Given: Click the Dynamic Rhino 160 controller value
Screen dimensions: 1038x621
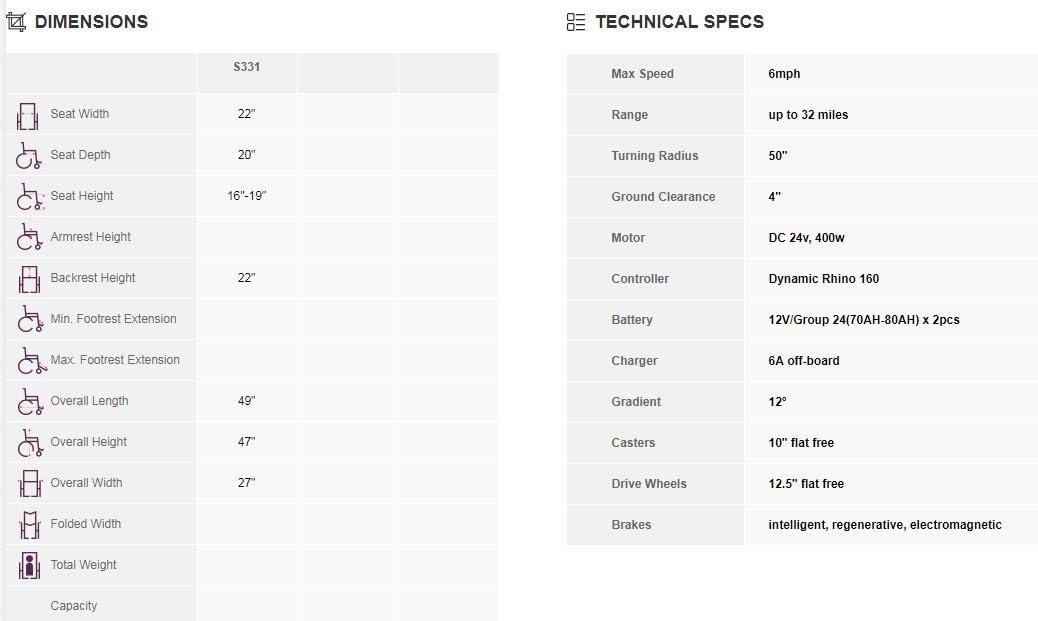Looking at the screenshot, I should click(x=823, y=279).
